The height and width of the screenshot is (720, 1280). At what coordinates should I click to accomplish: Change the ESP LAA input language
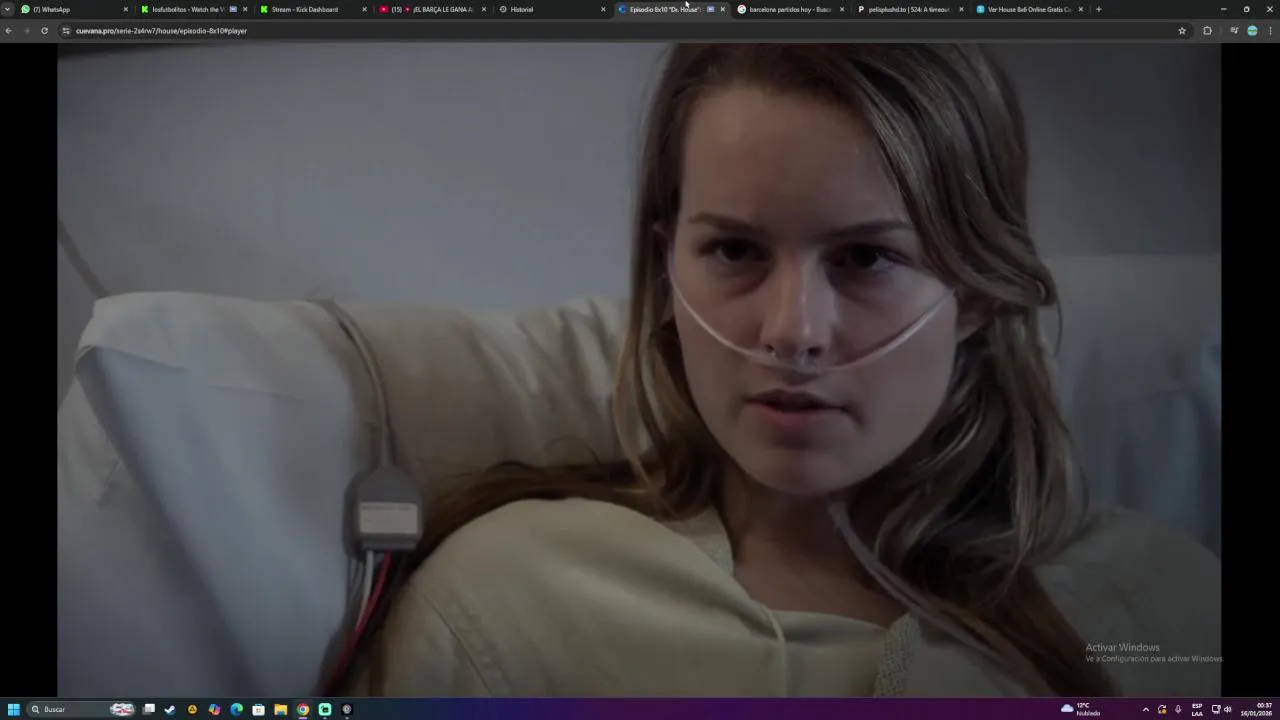pyautogui.click(x=1197, y=709)
